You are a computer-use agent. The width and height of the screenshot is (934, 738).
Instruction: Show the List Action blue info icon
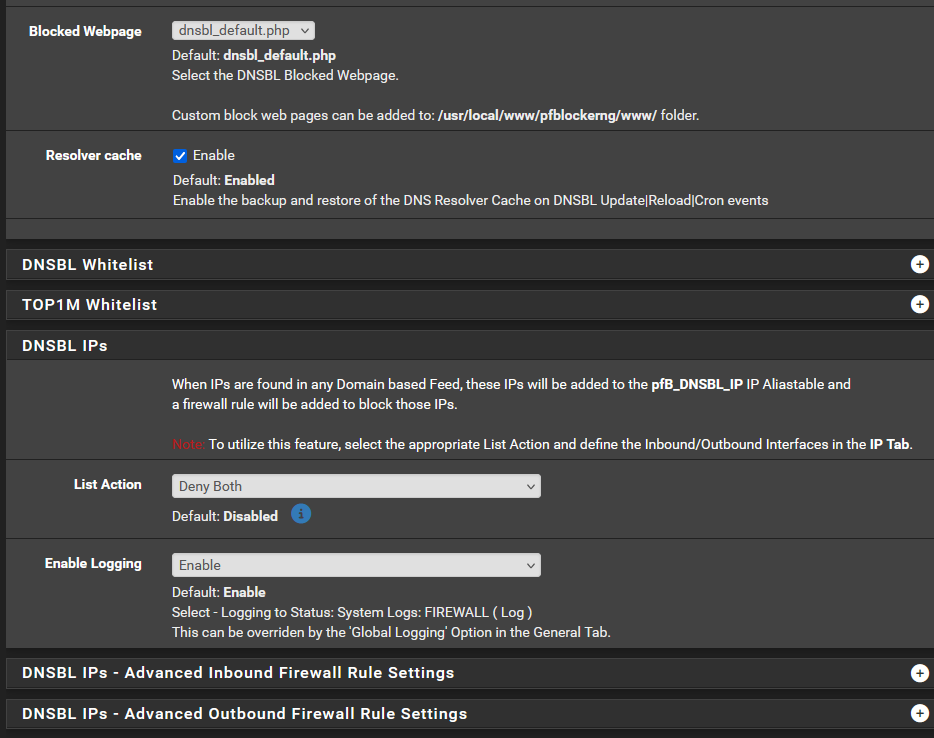(301, 514)
